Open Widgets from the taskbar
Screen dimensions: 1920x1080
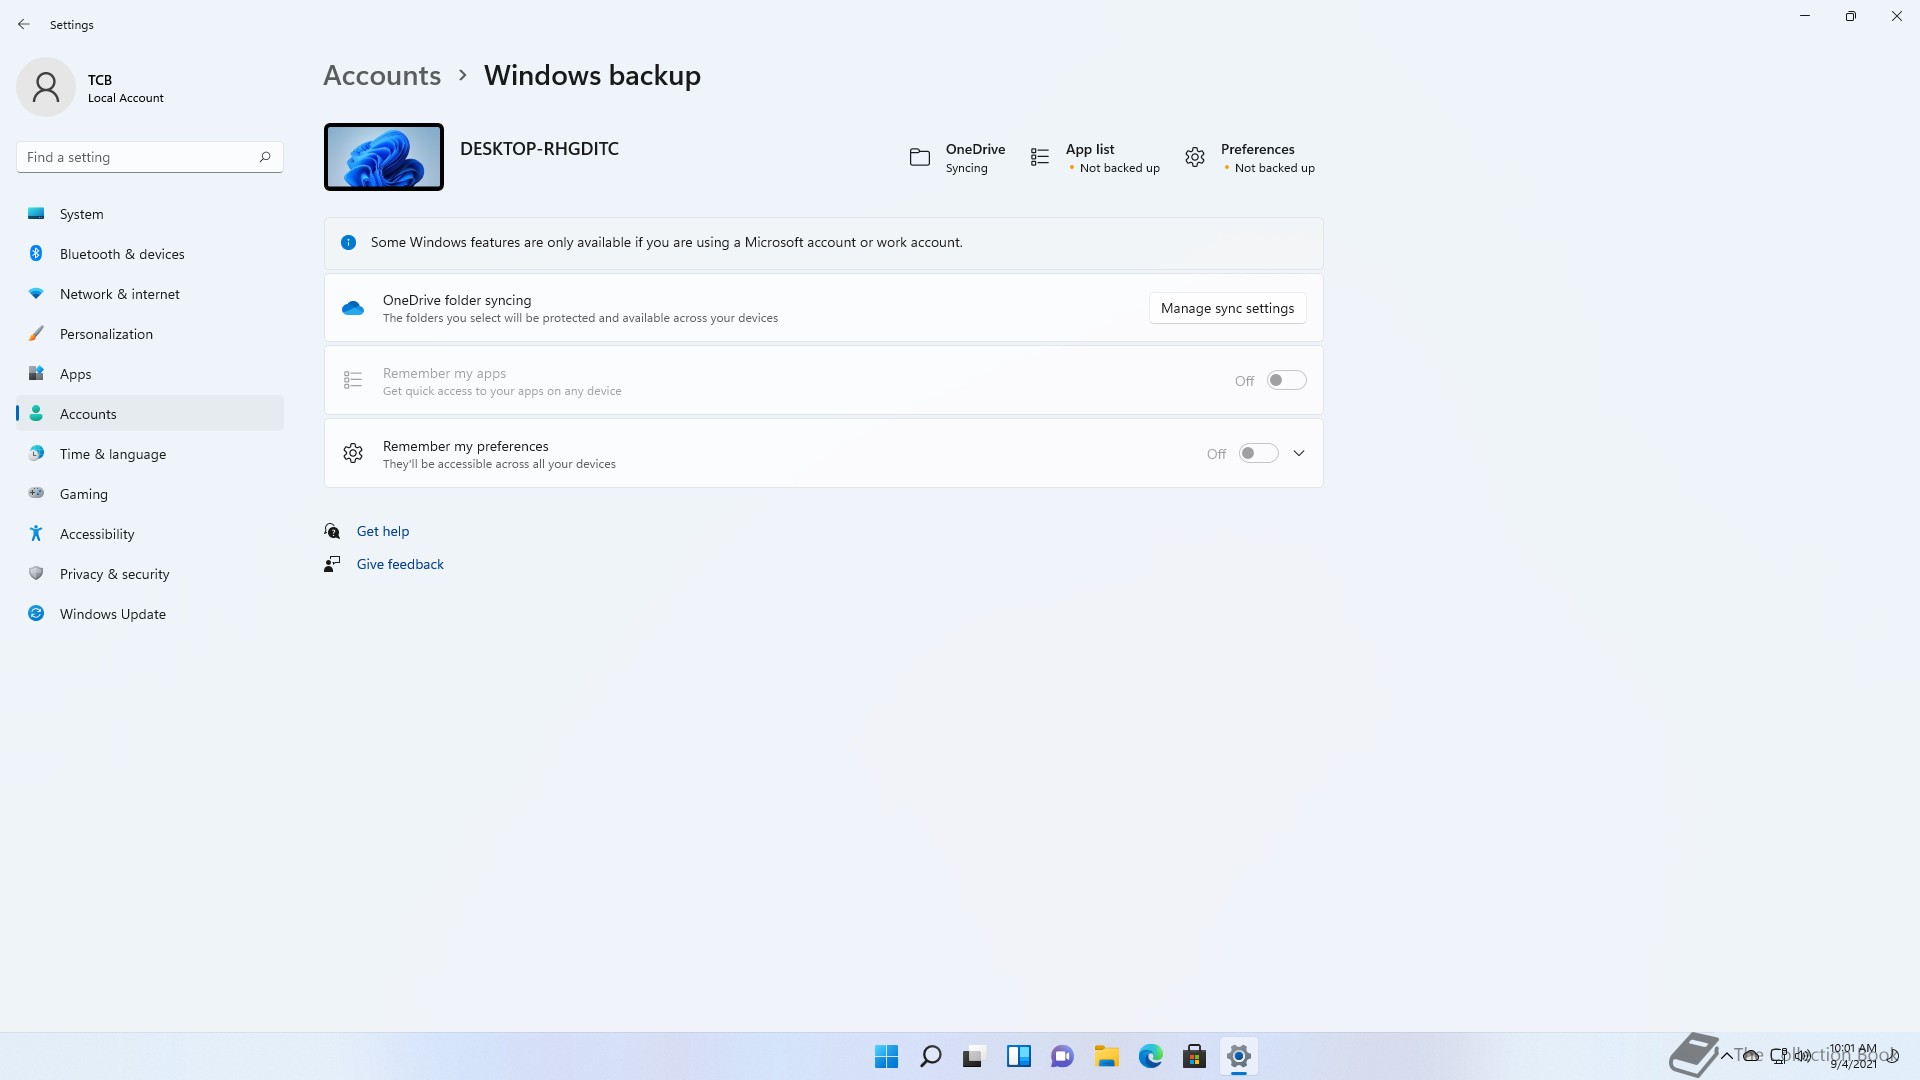(x=1018, y=1056)
